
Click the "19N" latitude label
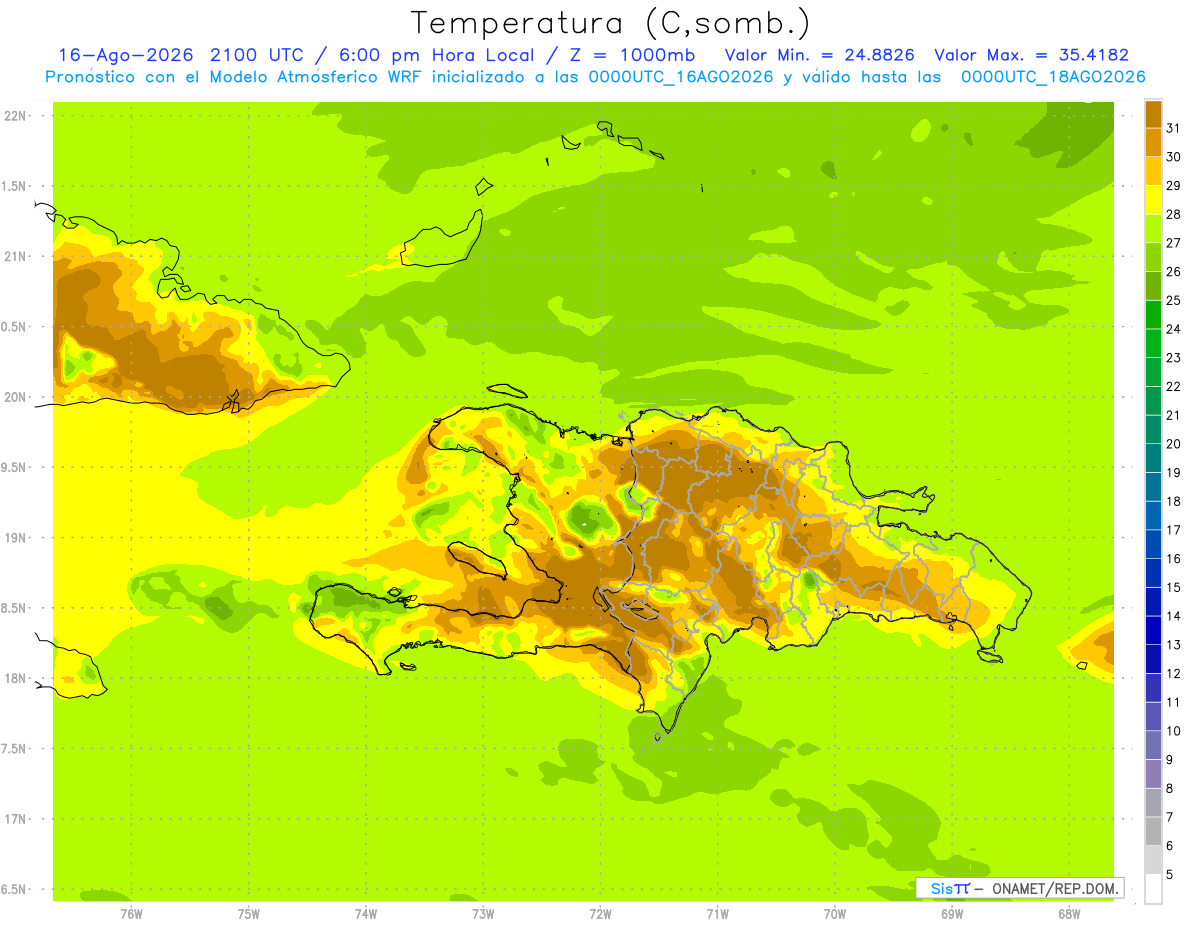(15, 538)
